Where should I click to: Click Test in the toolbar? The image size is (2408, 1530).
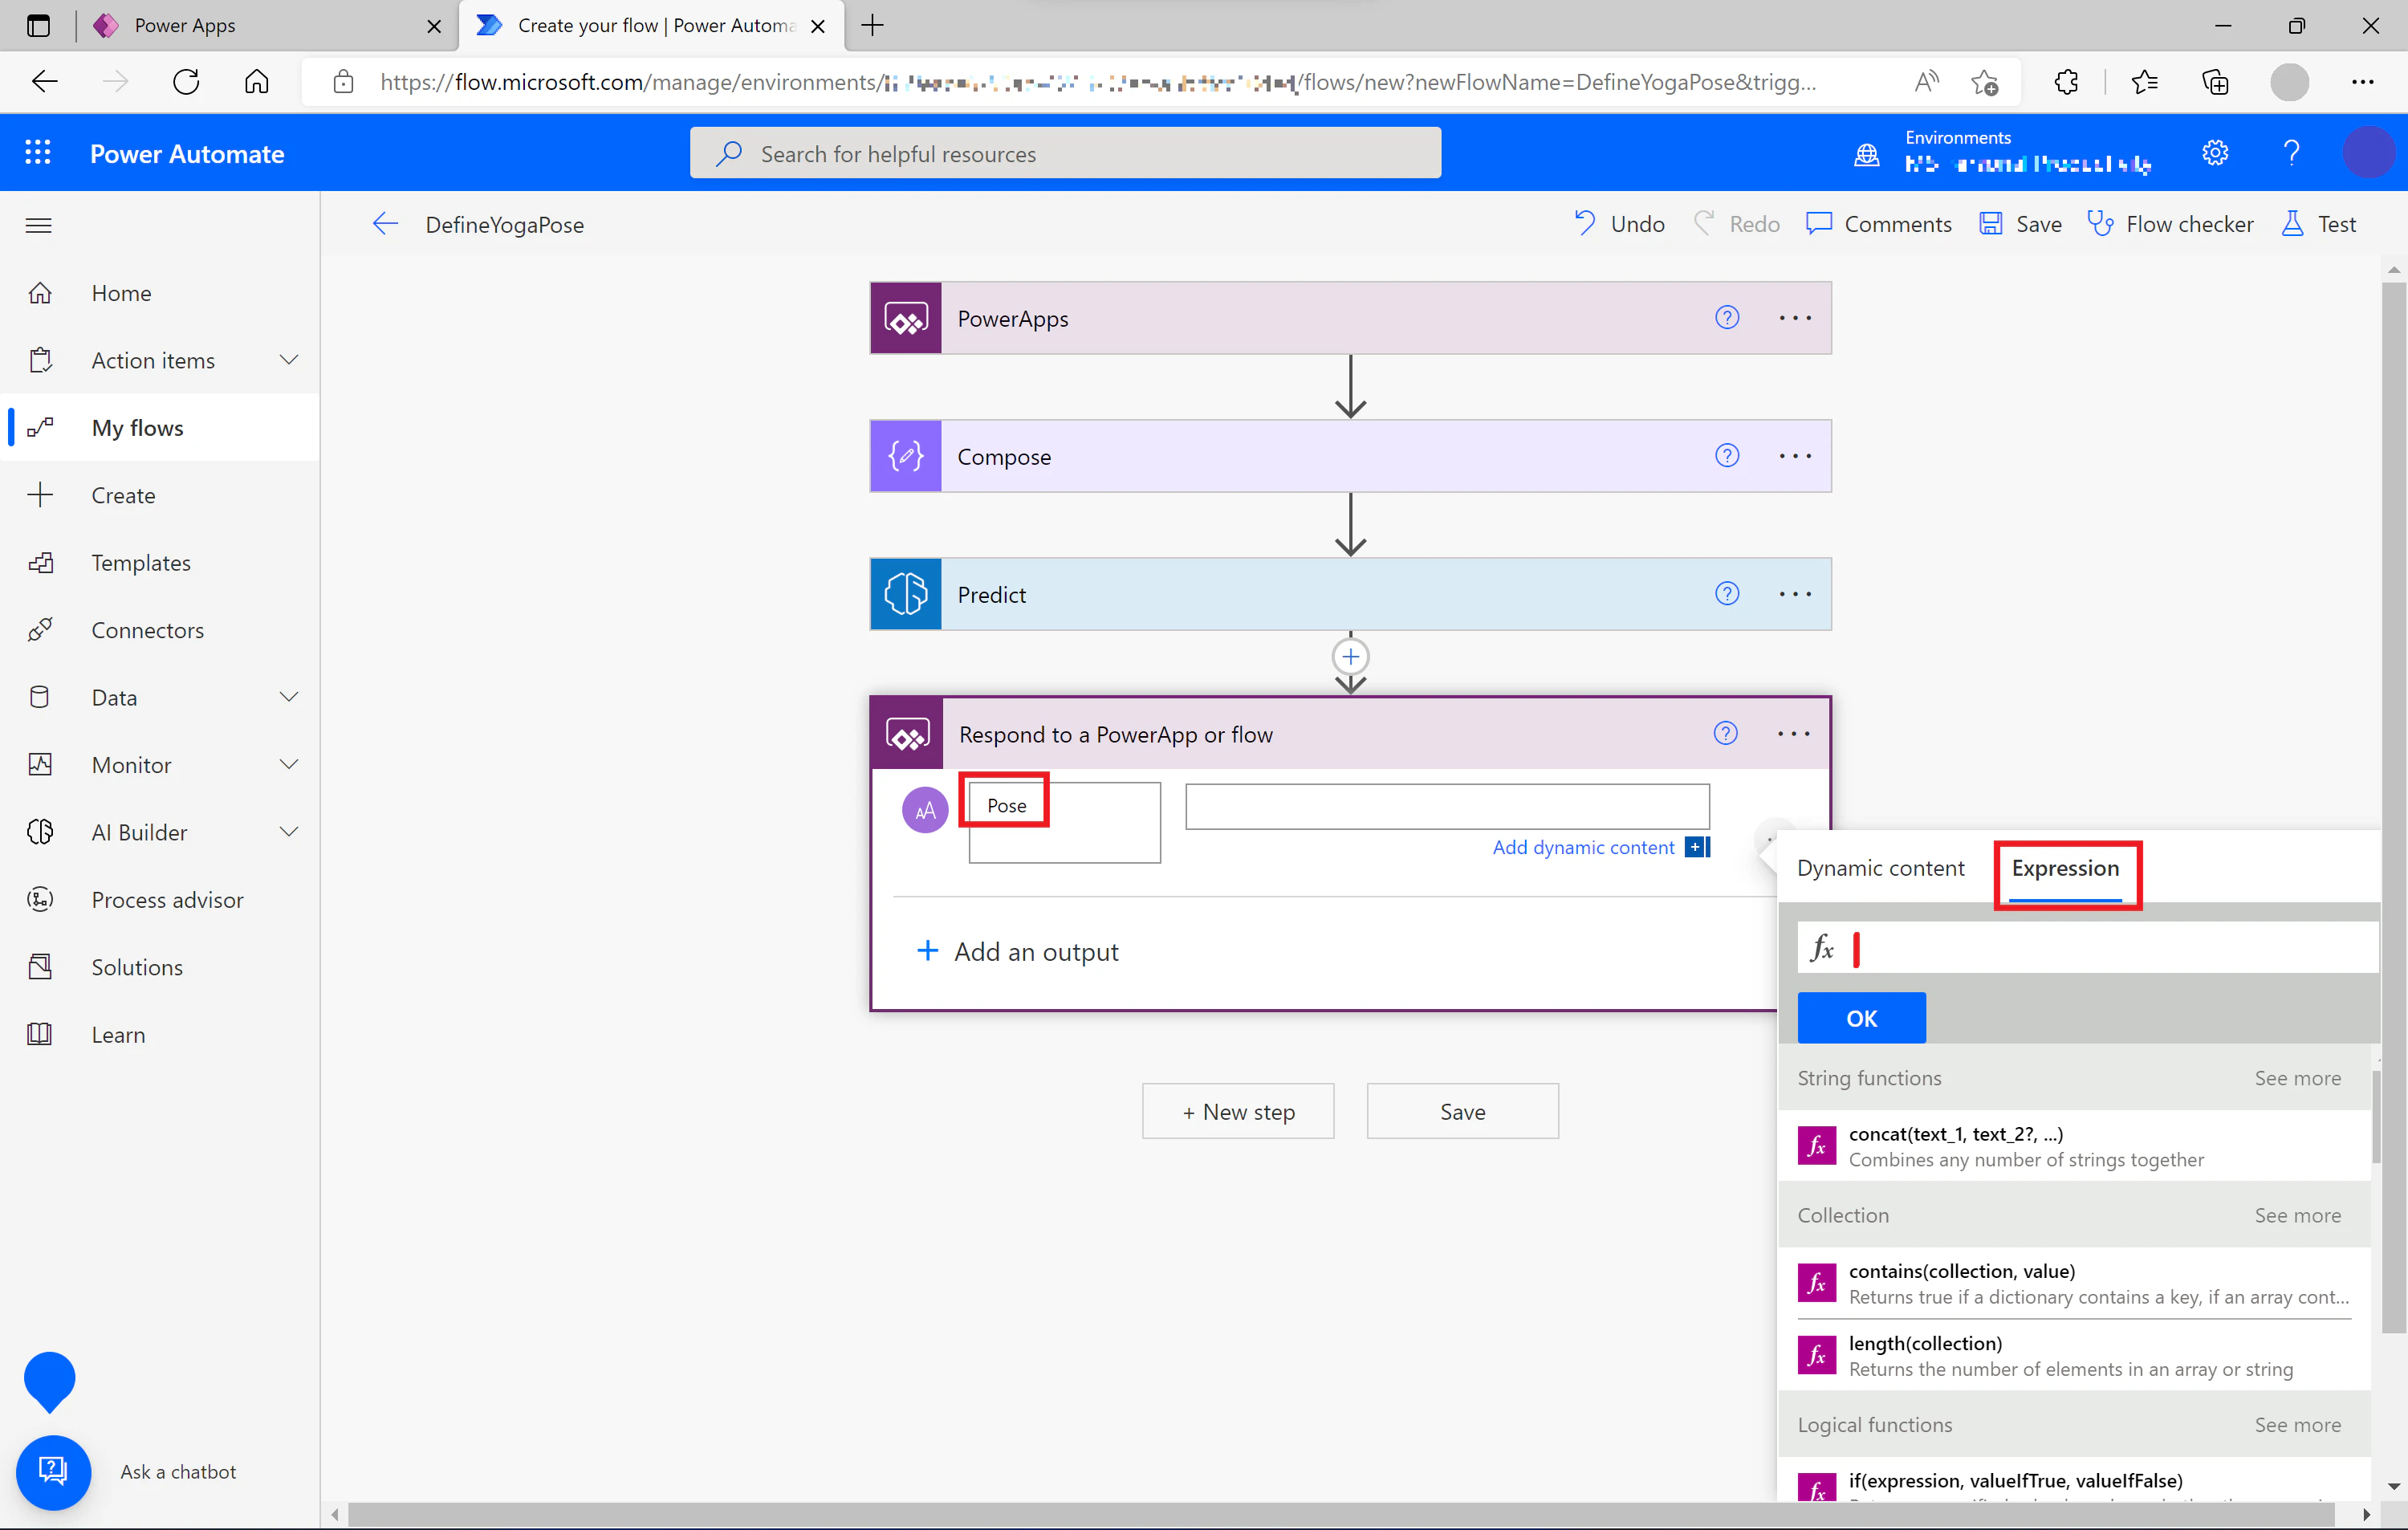pos(2318,224)
